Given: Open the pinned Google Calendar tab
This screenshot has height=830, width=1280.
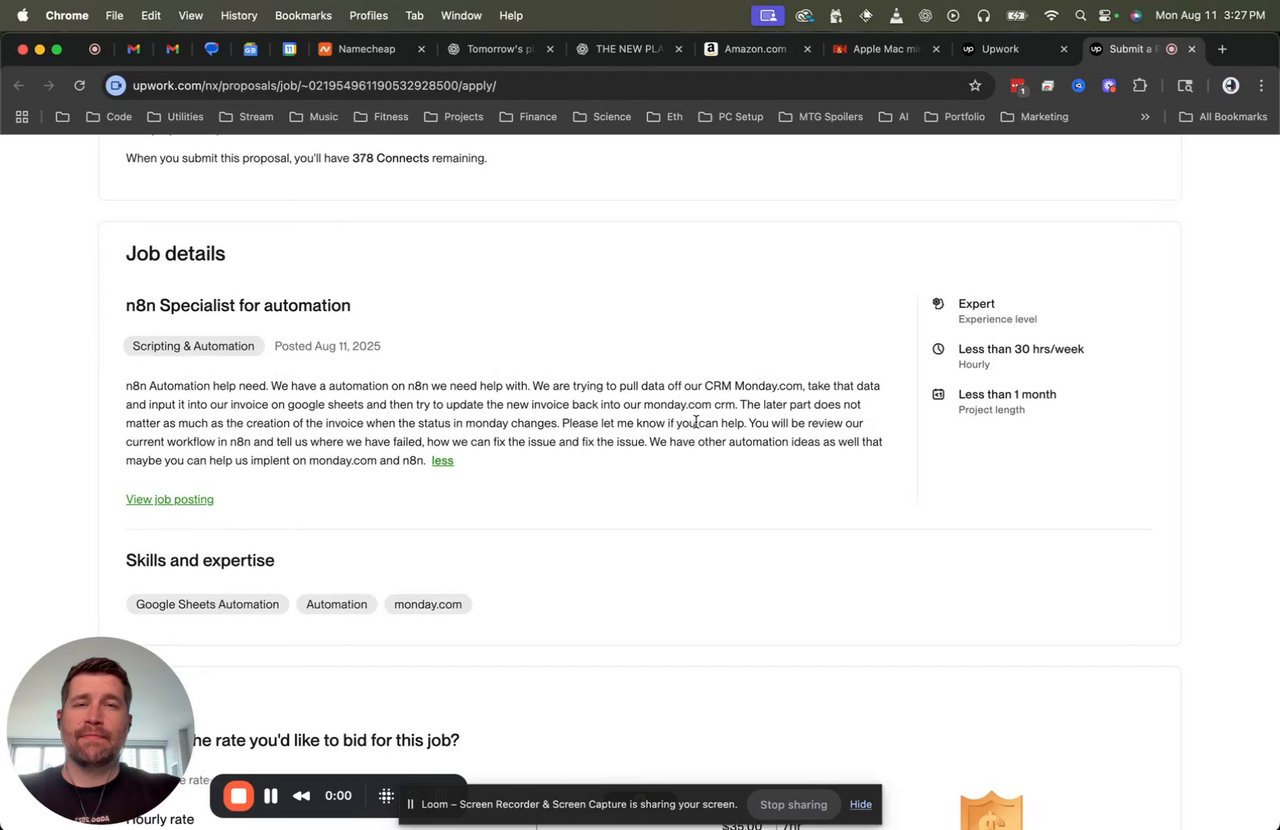Looking at the screenshot, I should 289,49.
